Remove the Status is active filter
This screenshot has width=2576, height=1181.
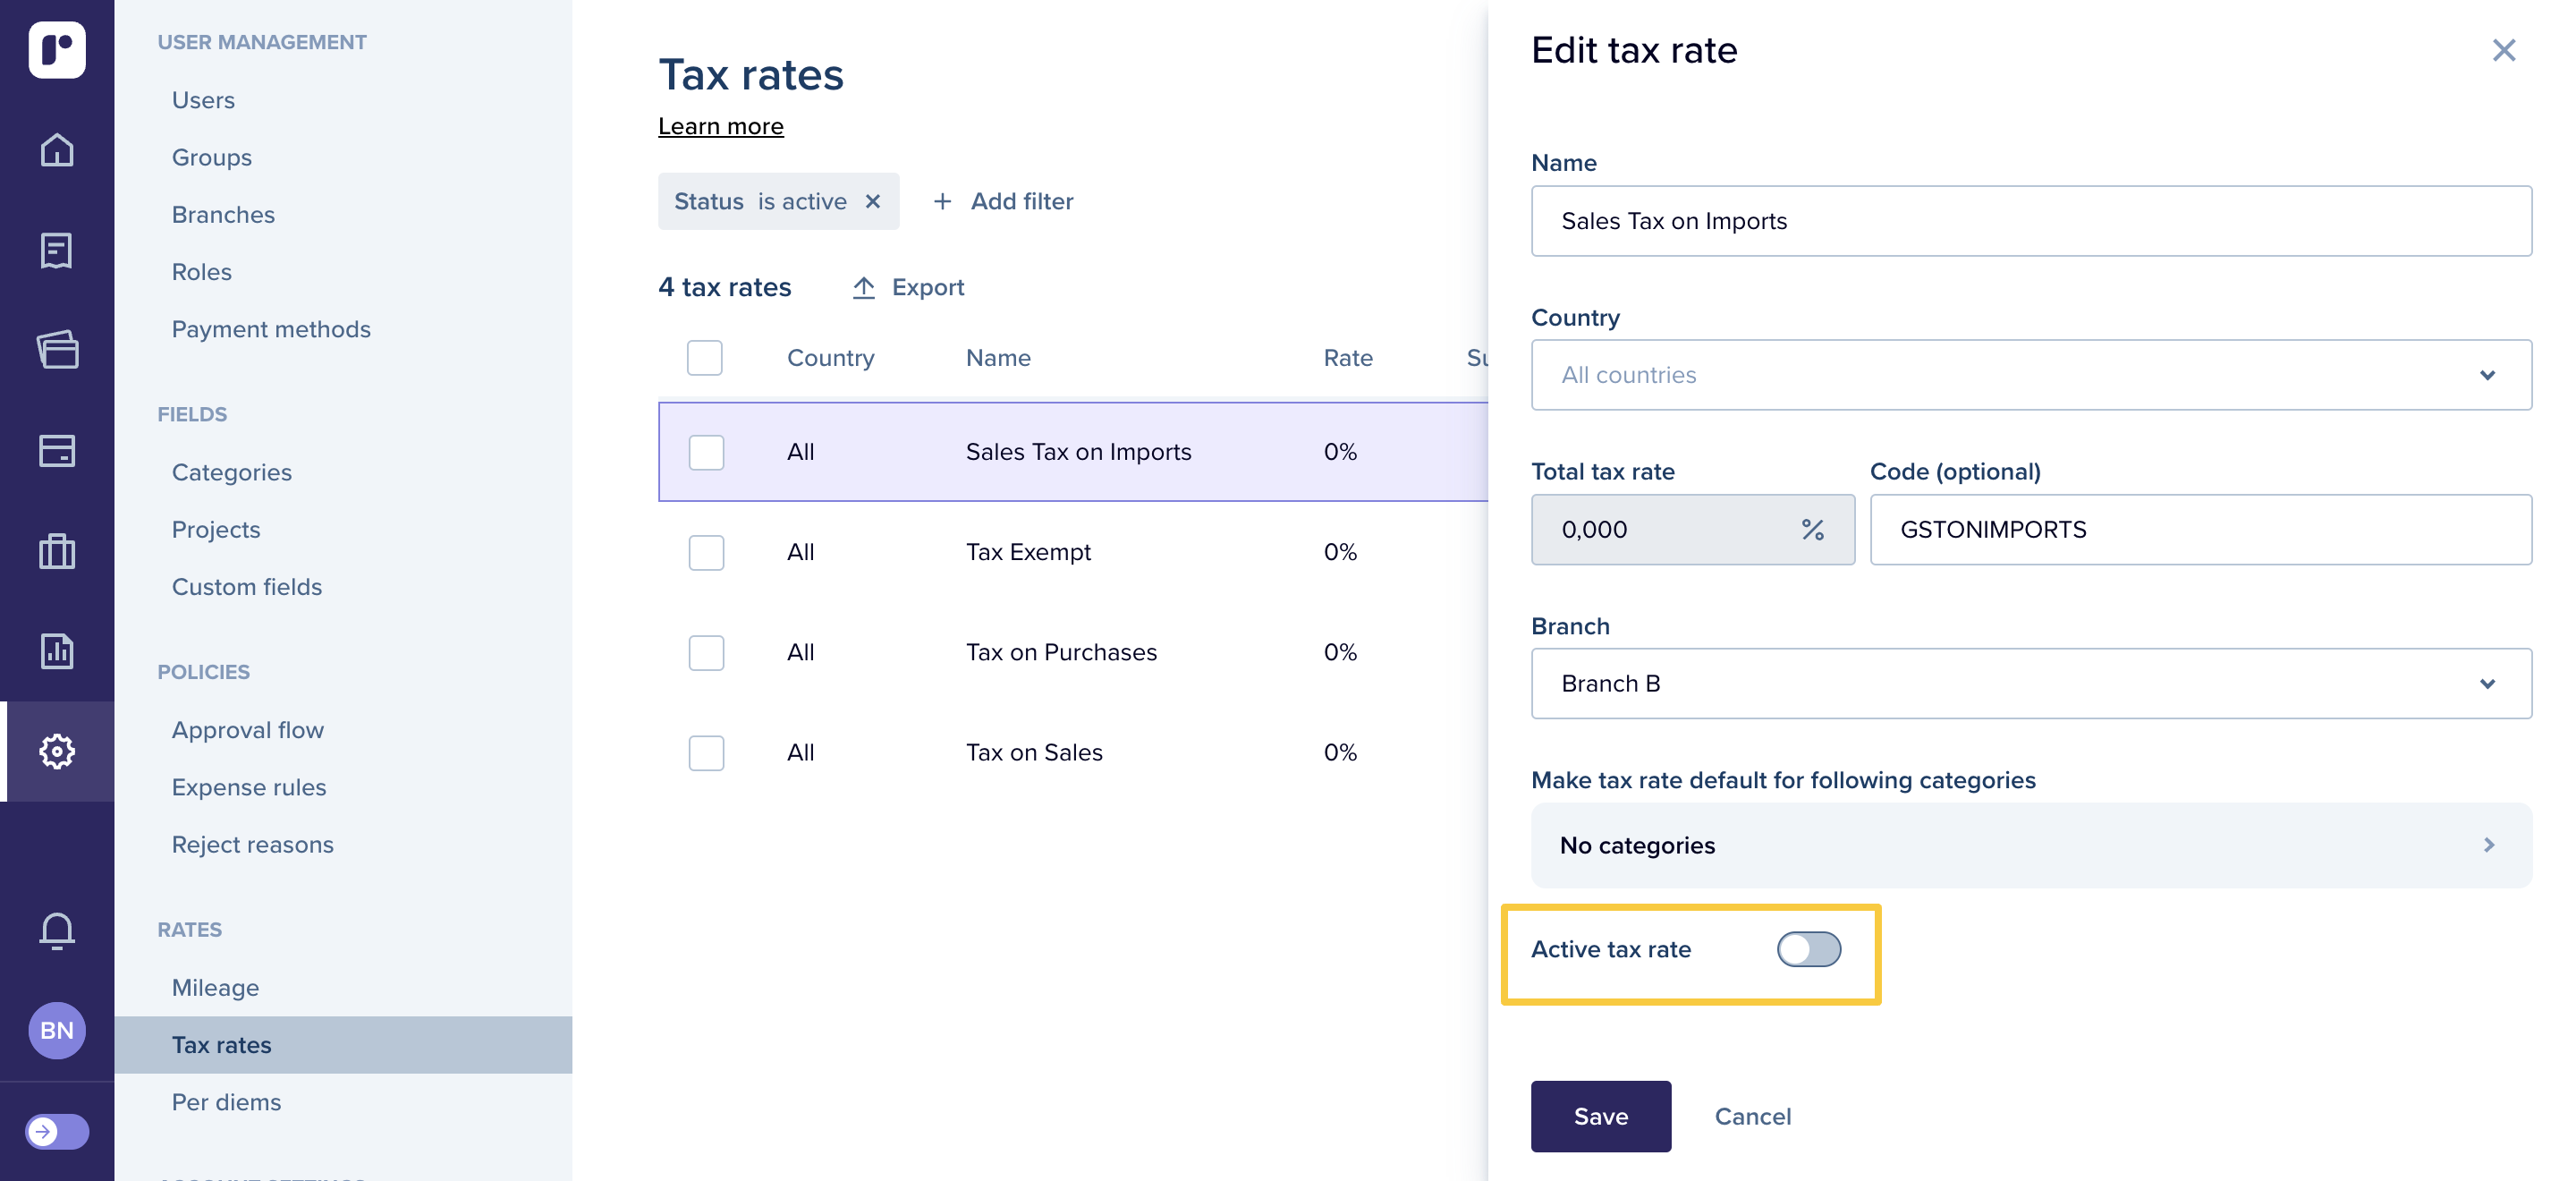[872, 201]
